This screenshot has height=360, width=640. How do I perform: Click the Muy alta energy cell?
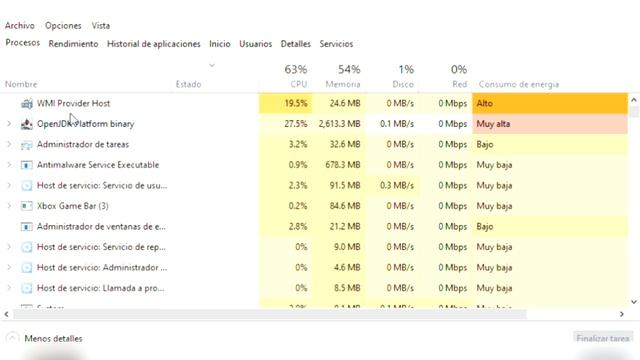(550, 124)
